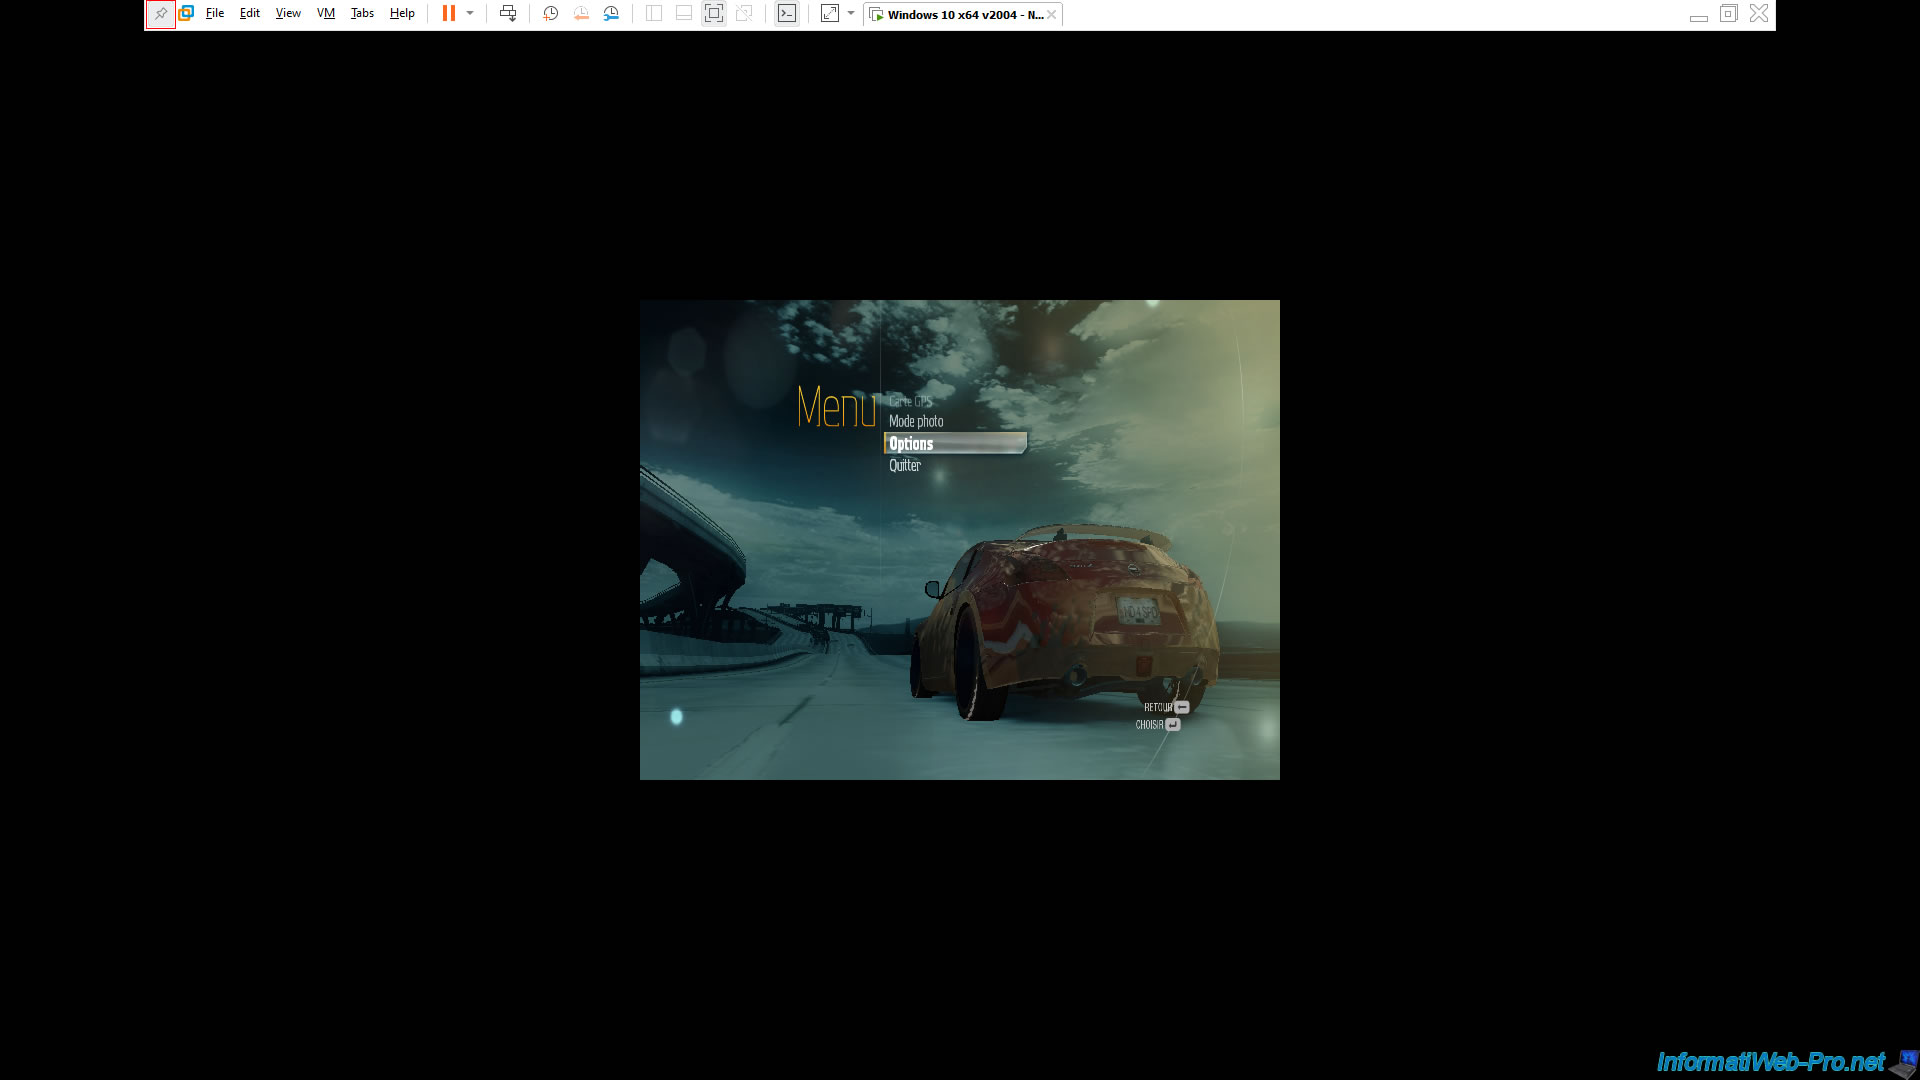Revert the VM to its last snapshot

coord(581,14)
